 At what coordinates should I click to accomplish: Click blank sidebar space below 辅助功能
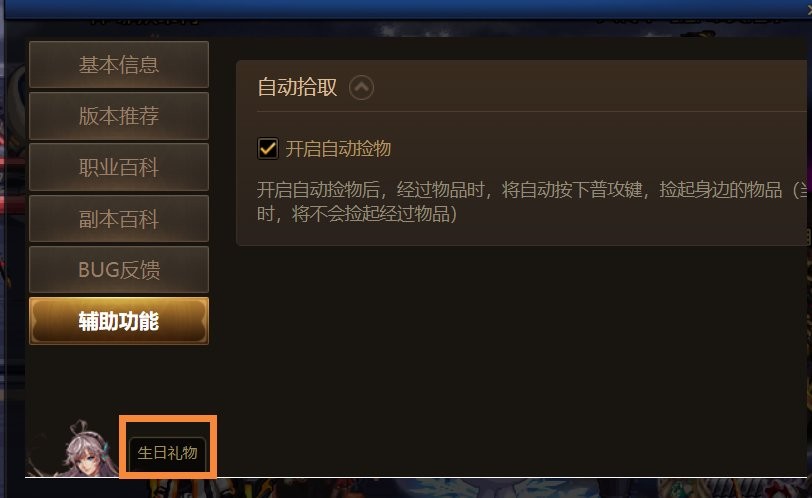(x=119, y=380)
